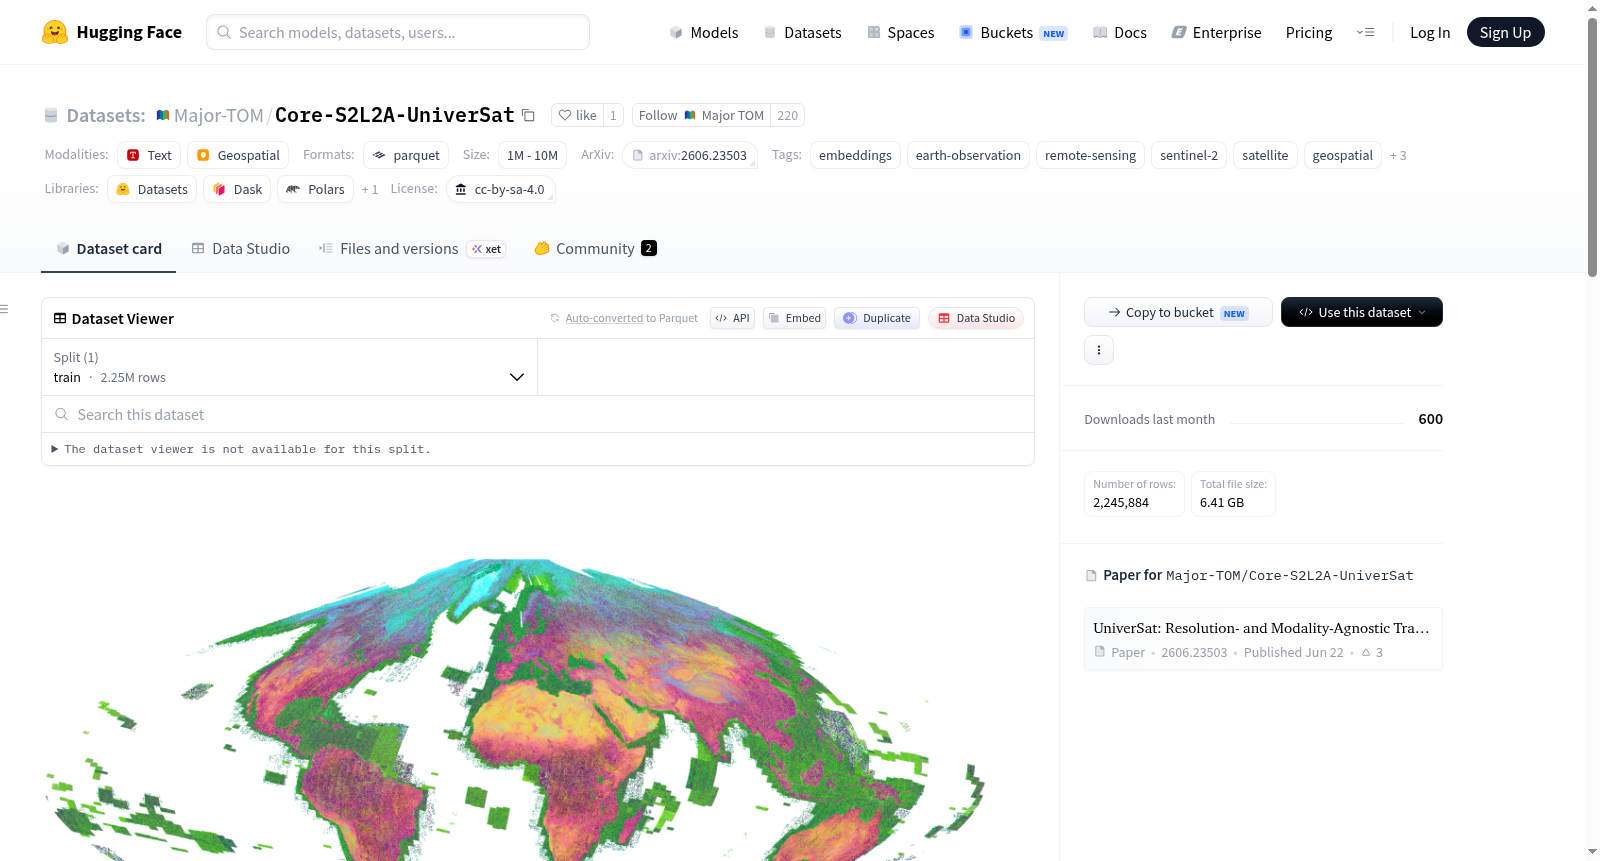
Task: Copy dataset name with the copy icon
Action: pos(528,116)
